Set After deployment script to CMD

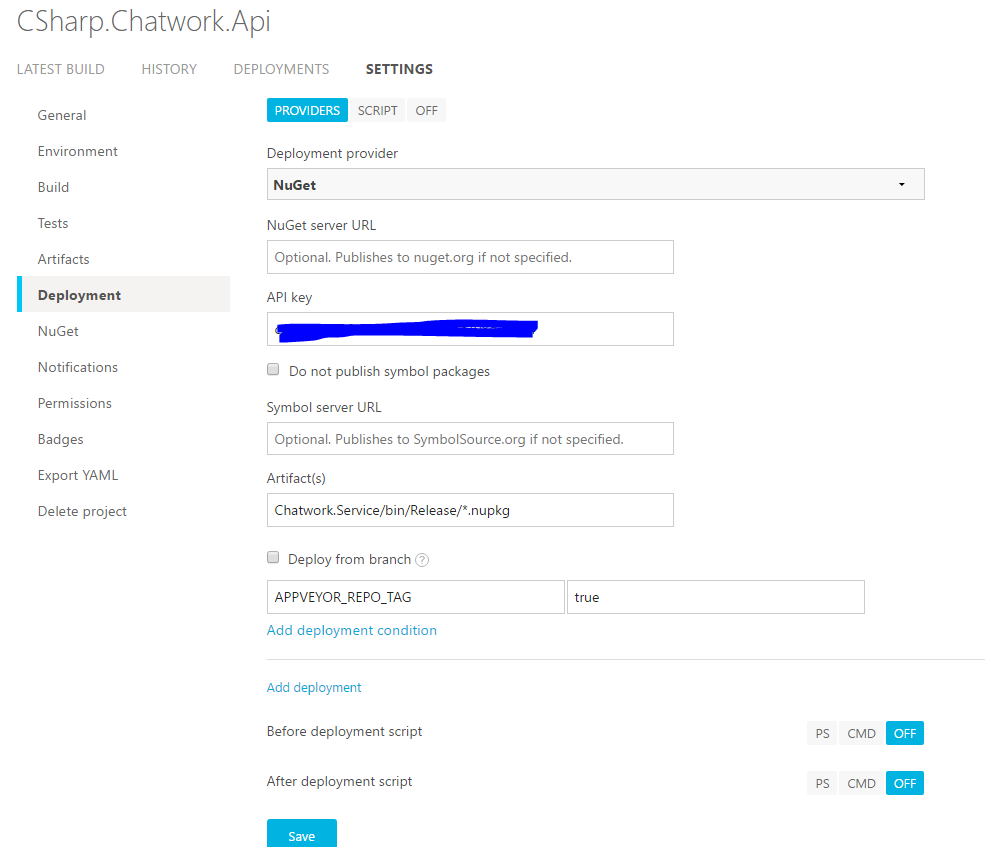[x=861, y=784]
